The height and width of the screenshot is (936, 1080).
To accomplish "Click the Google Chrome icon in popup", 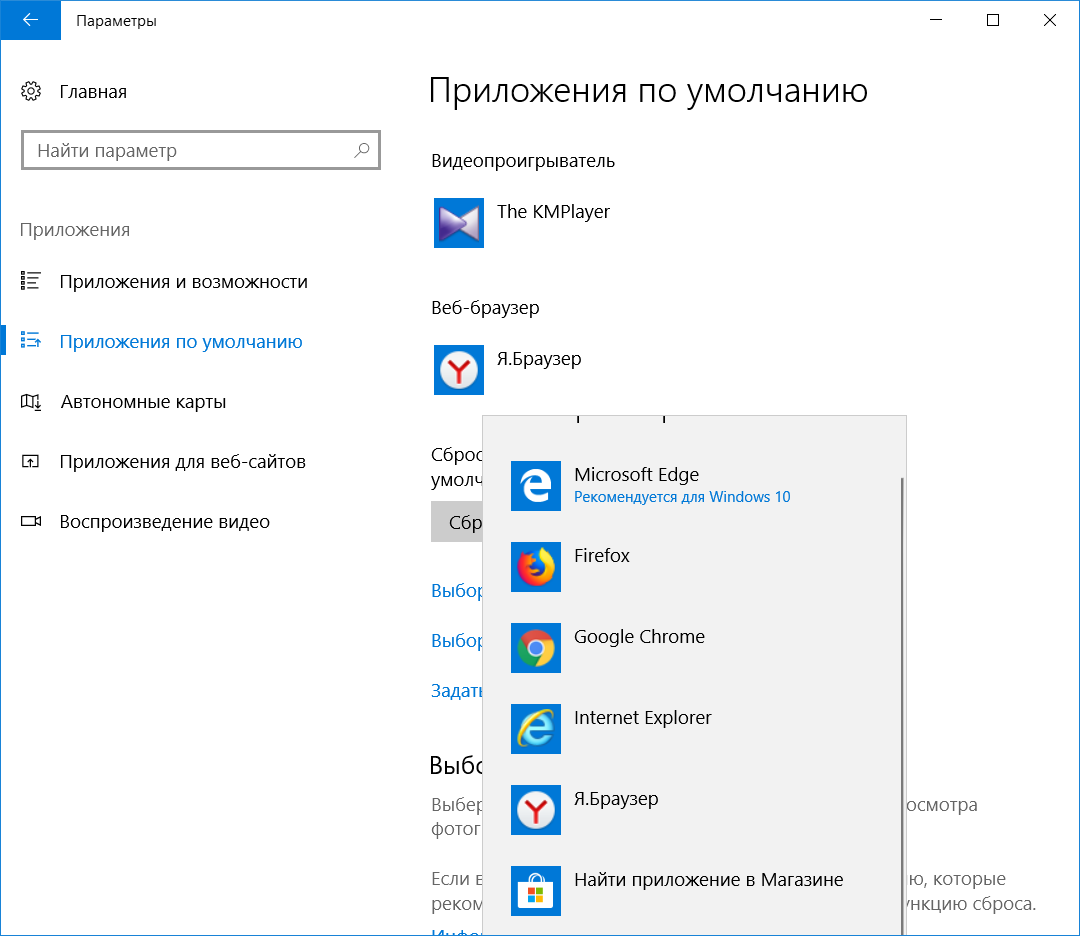I will 536,648.
